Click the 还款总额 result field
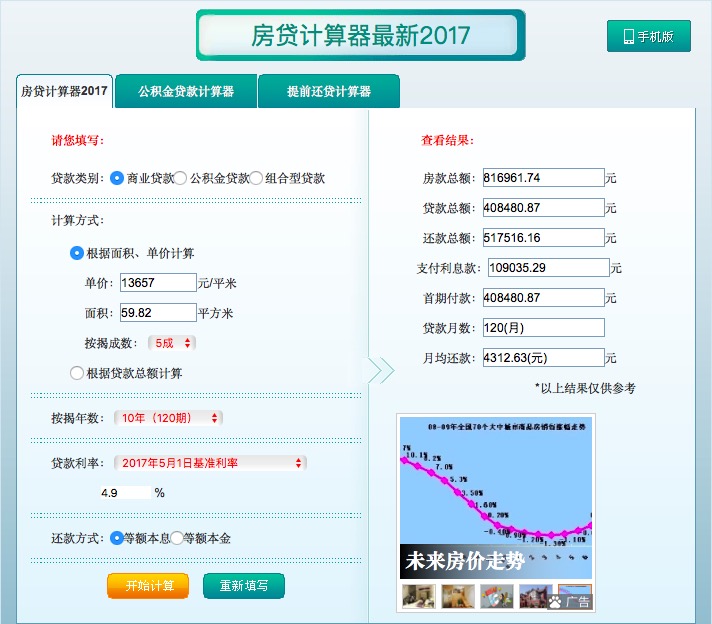 point(544,238)
